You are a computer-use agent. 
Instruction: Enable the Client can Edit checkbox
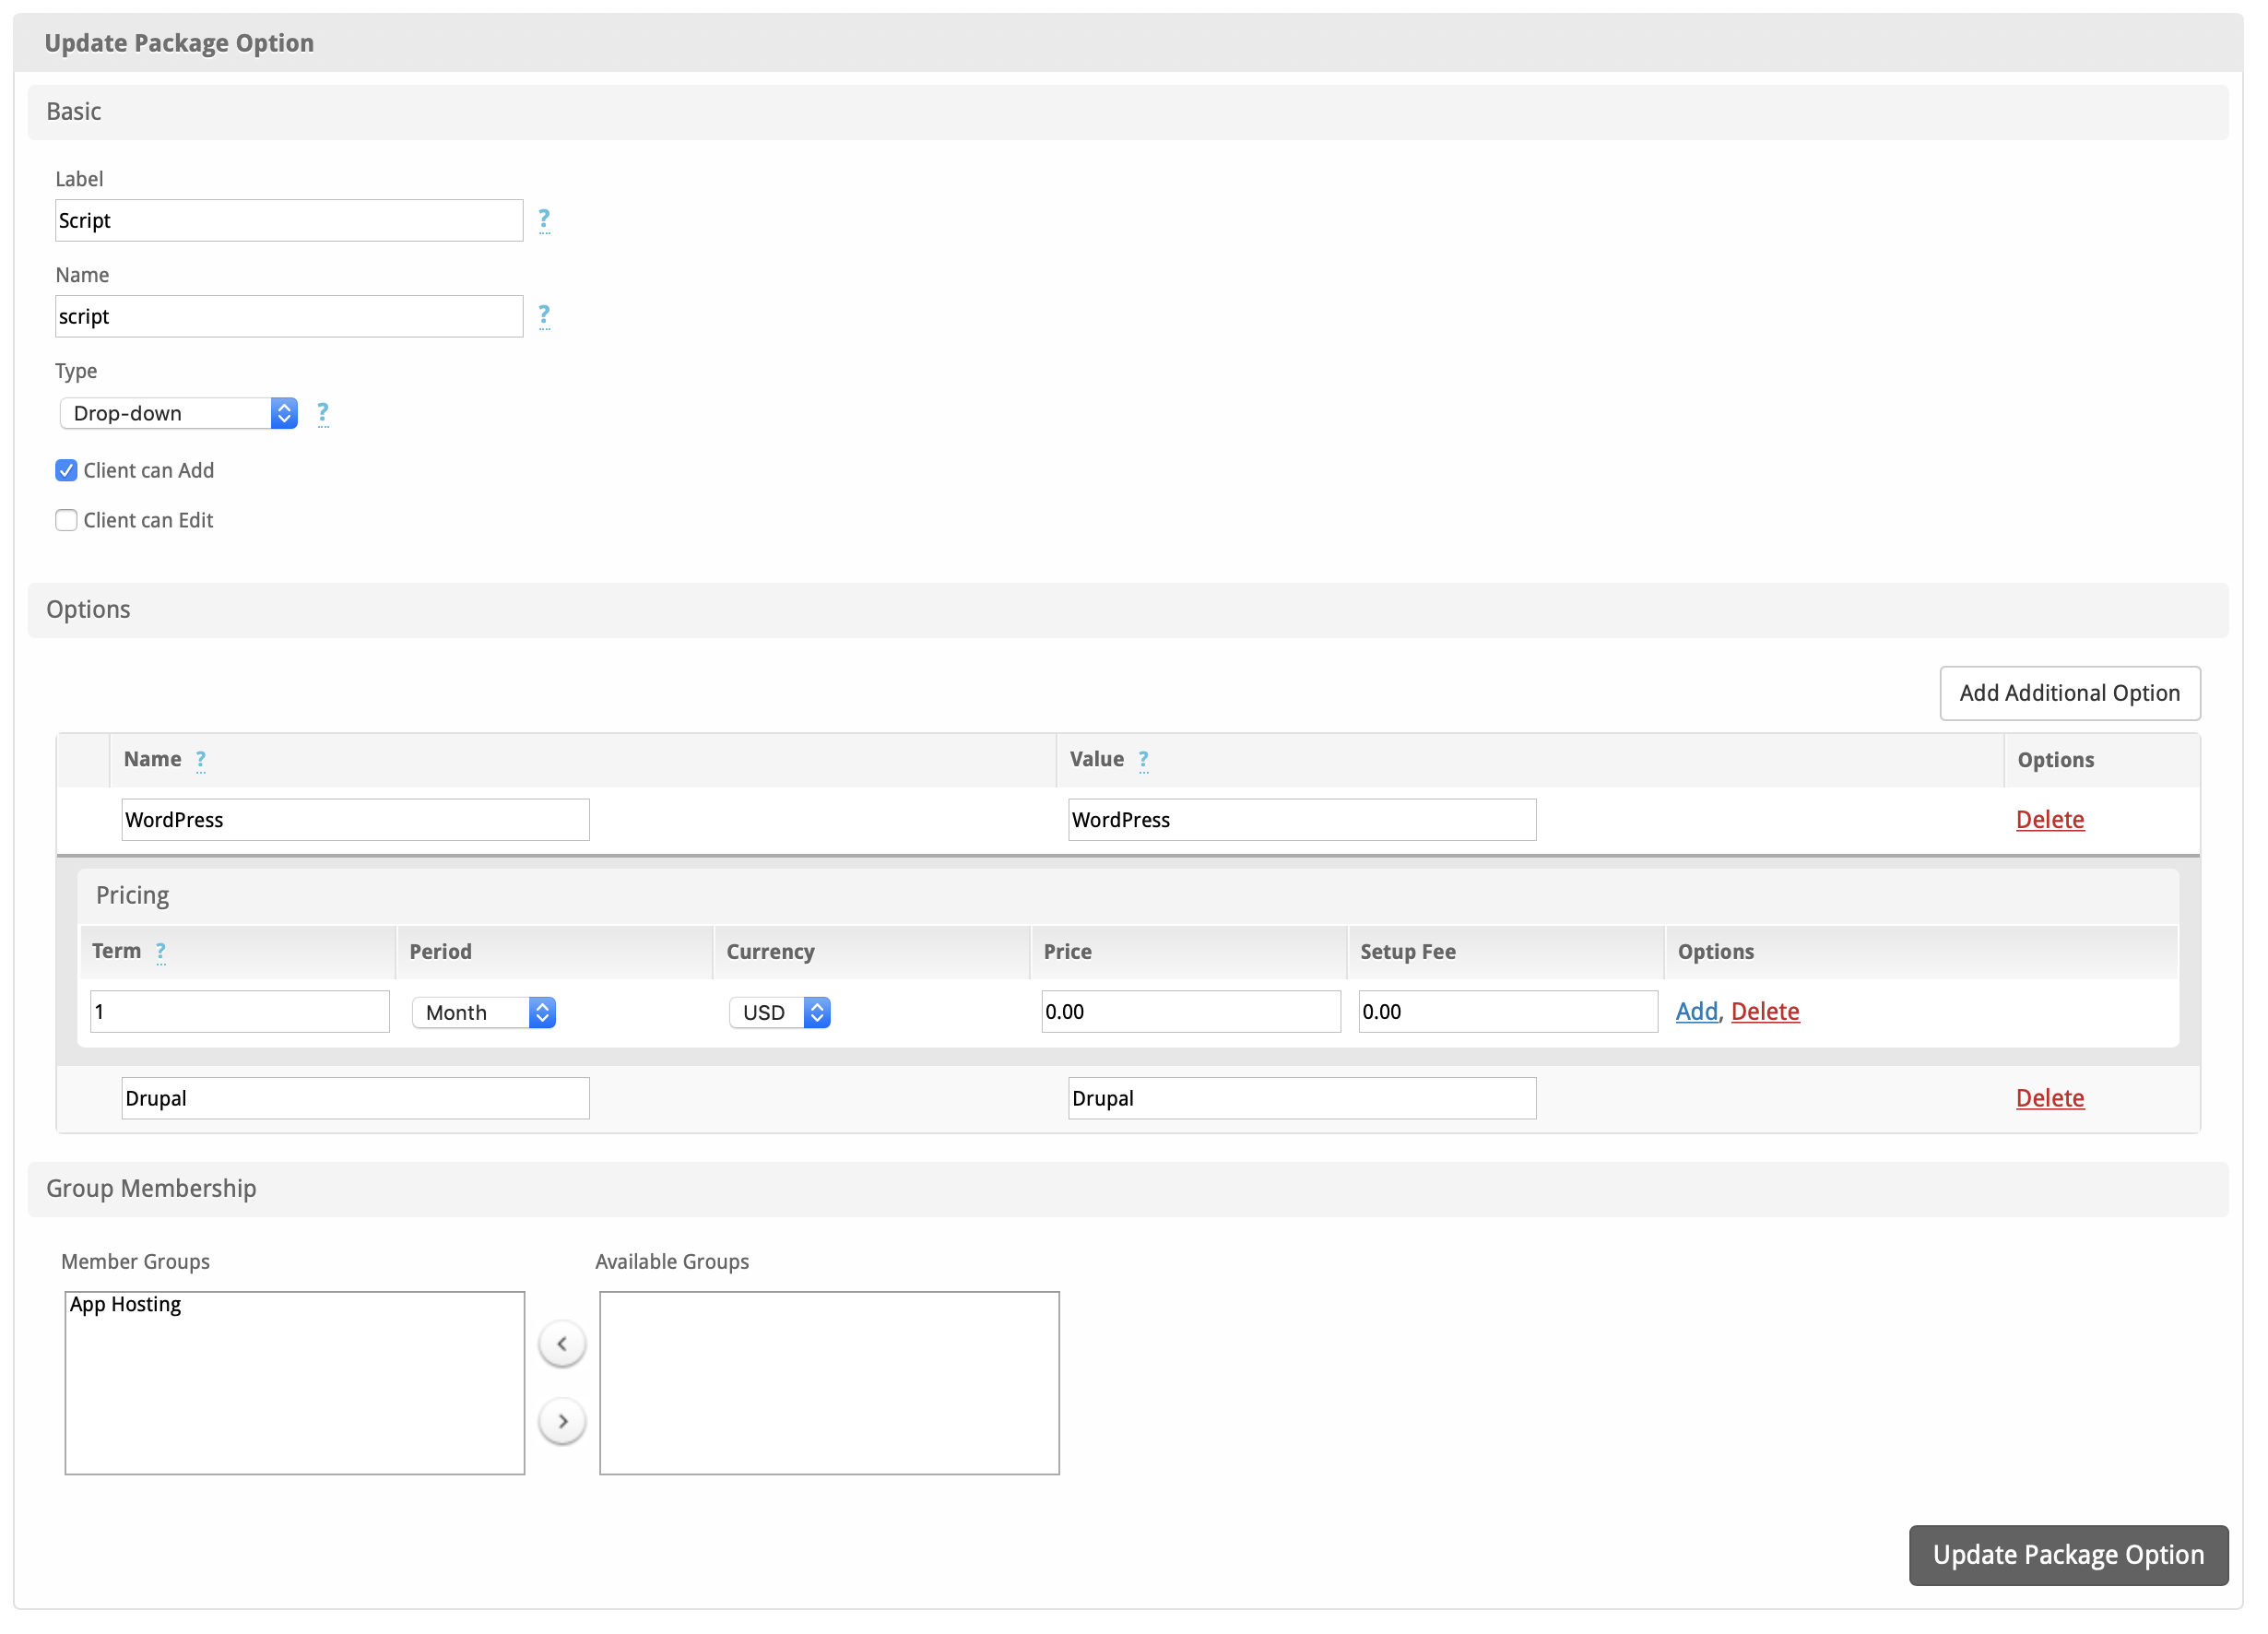66,520
